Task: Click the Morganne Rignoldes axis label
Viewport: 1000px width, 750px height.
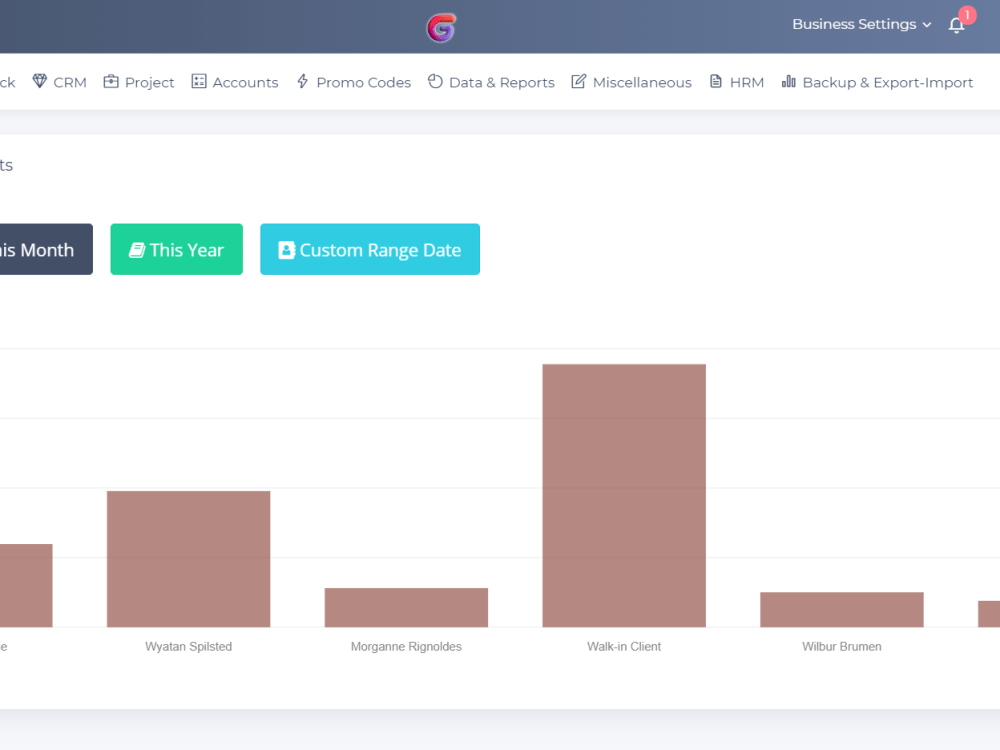Action: (x=406, y=647)
